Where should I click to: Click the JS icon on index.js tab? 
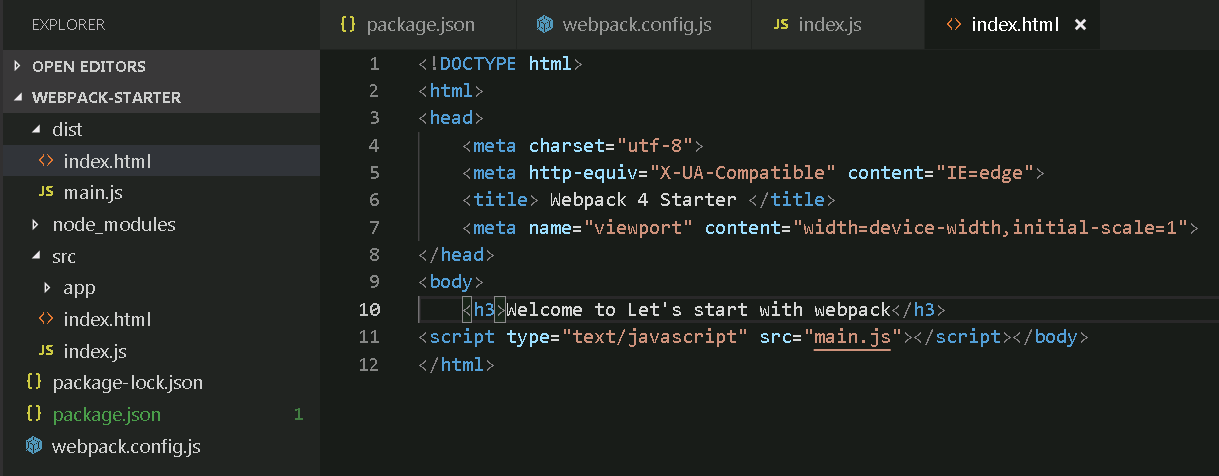click(x=780, y=25)
